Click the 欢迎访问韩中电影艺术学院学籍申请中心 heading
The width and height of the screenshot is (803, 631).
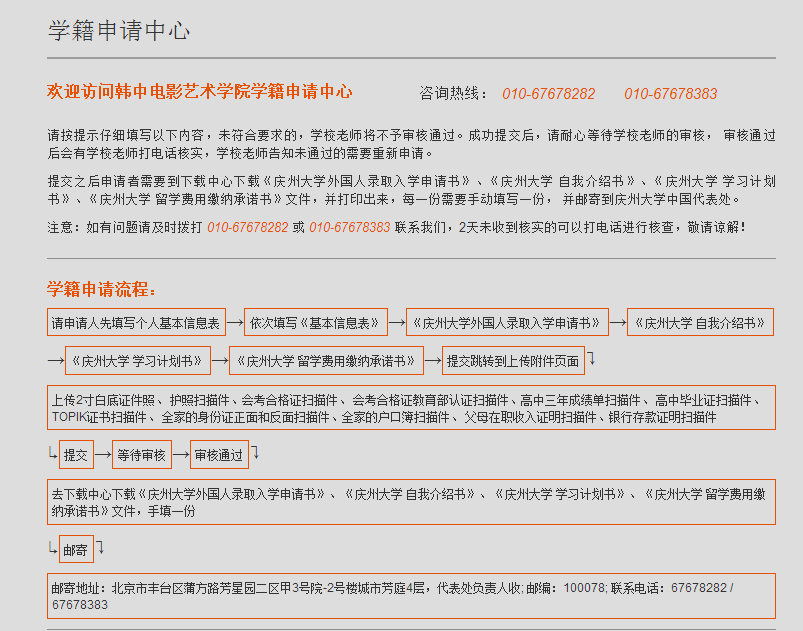coord(200,92)
